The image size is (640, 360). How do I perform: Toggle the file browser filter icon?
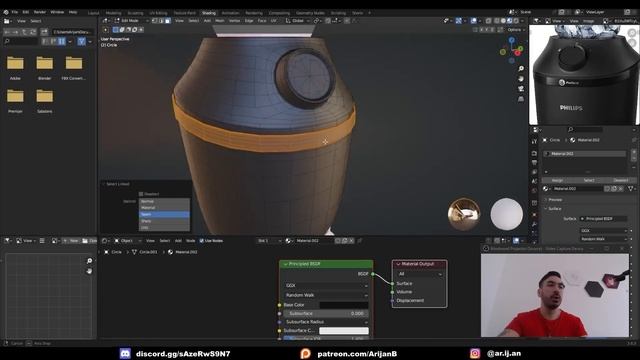click(x=82, y=41)
